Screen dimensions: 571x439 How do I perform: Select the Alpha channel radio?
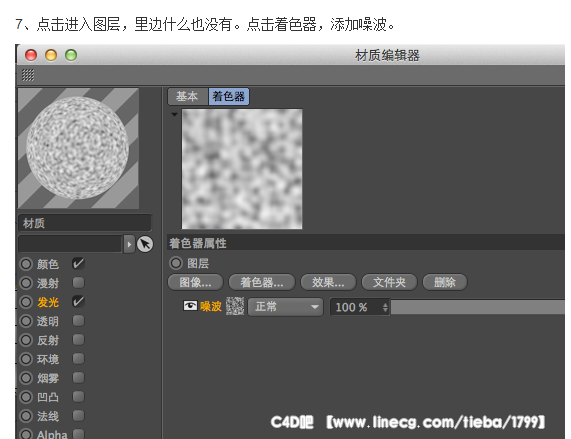pyautogui.click(x=26, y=434)
